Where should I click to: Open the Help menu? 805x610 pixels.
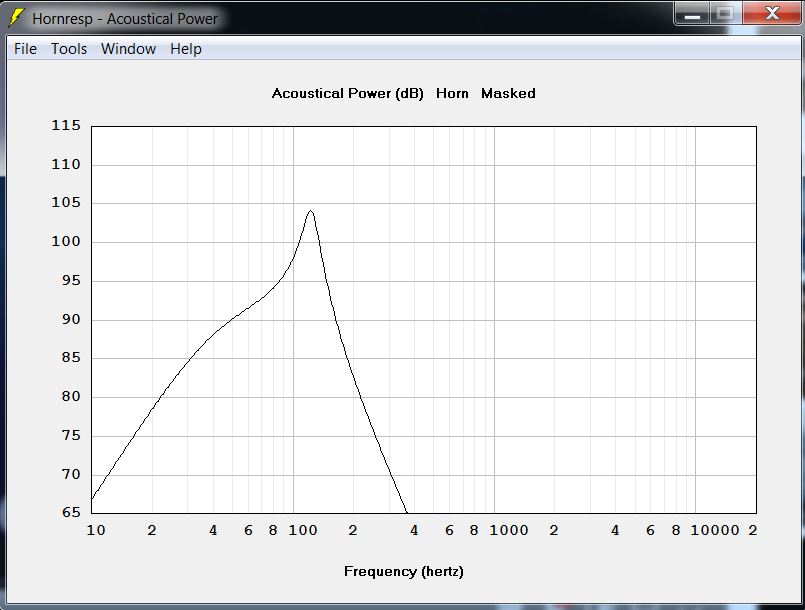click(186, 49)
